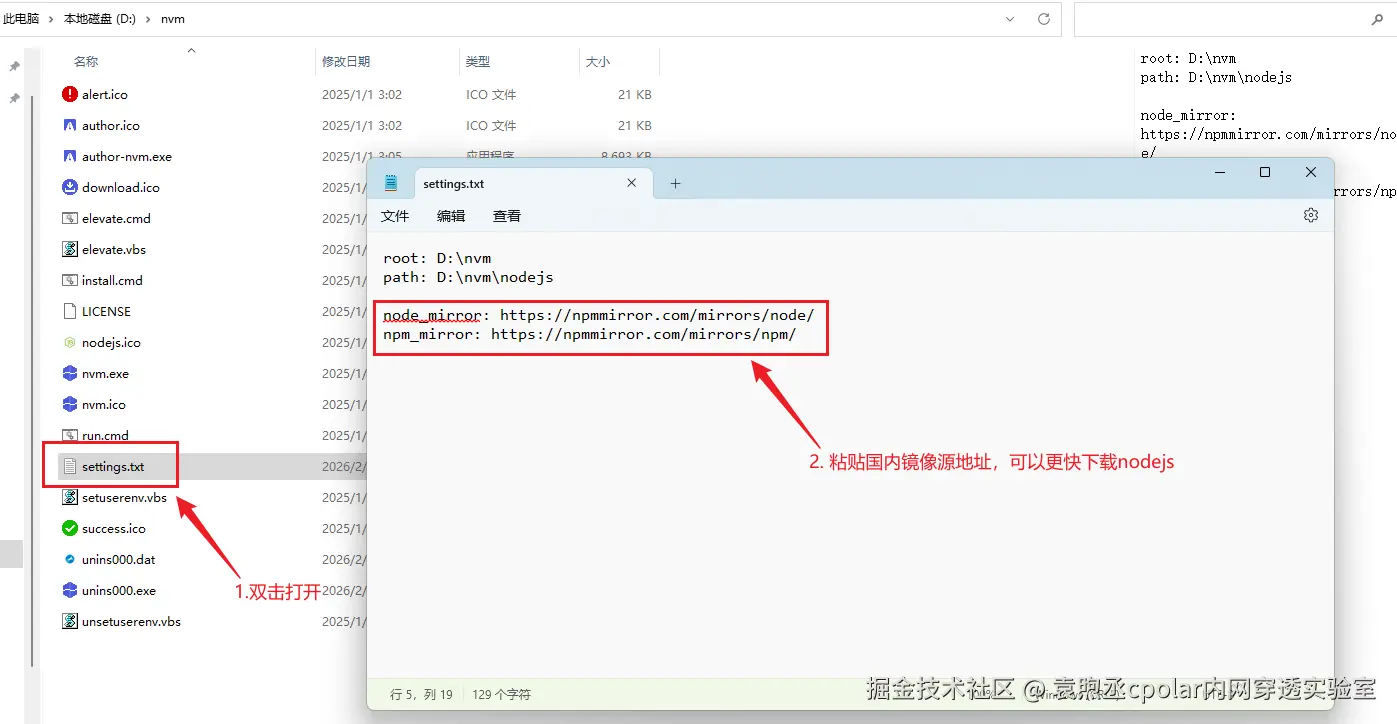This screenshot has height=724, width=1397.
Task: Select the install.cmd file icon
Action: [x=69, y=280]
